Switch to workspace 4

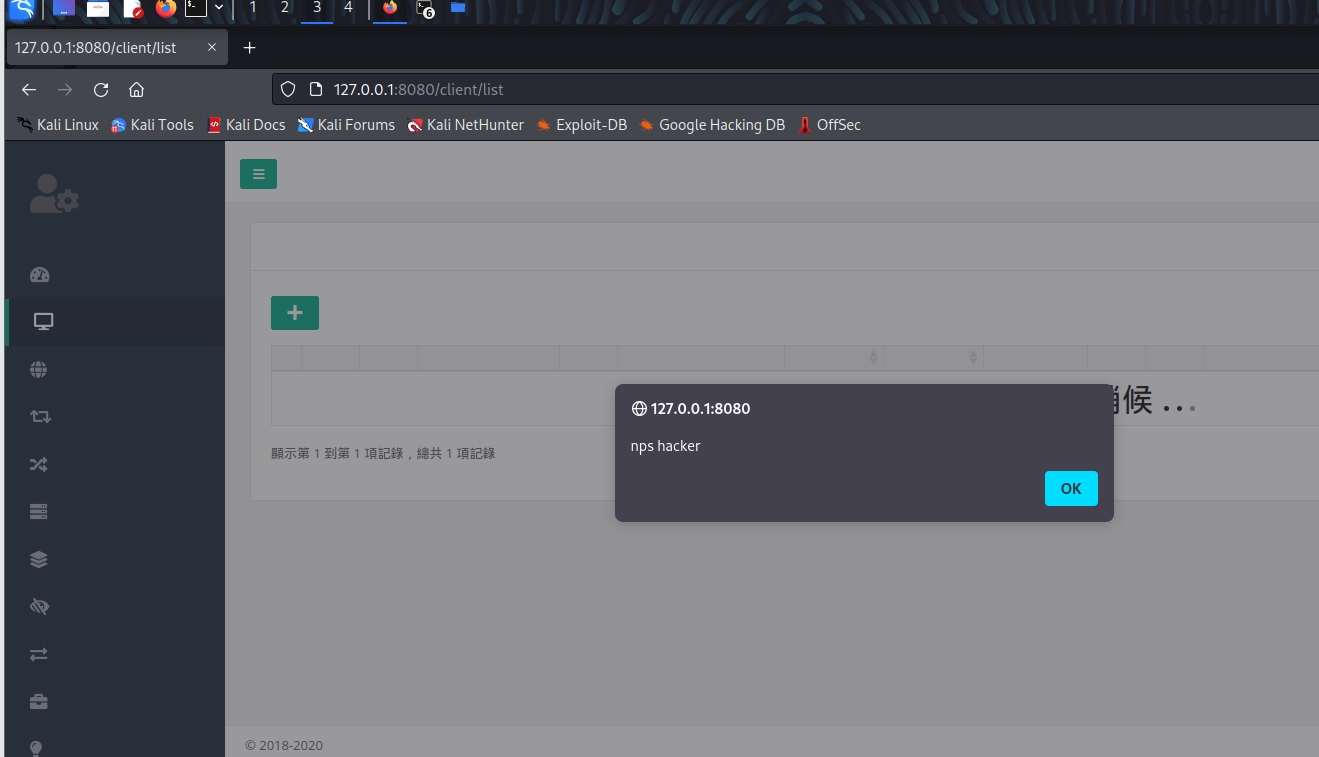coord(348,8)
